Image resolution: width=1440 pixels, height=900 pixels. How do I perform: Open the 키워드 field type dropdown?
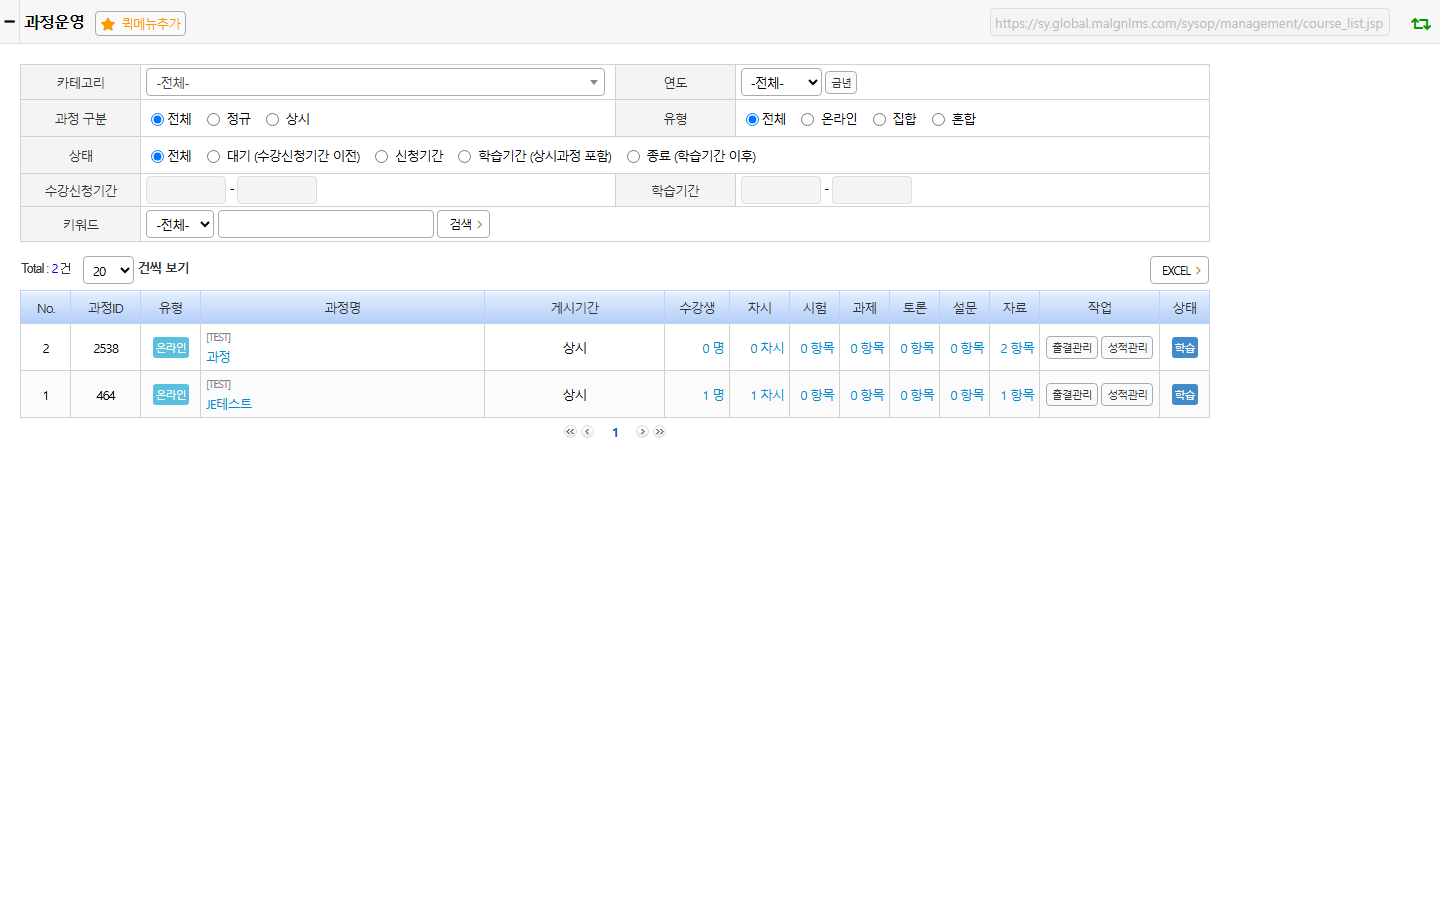click(x=180, y=224)
